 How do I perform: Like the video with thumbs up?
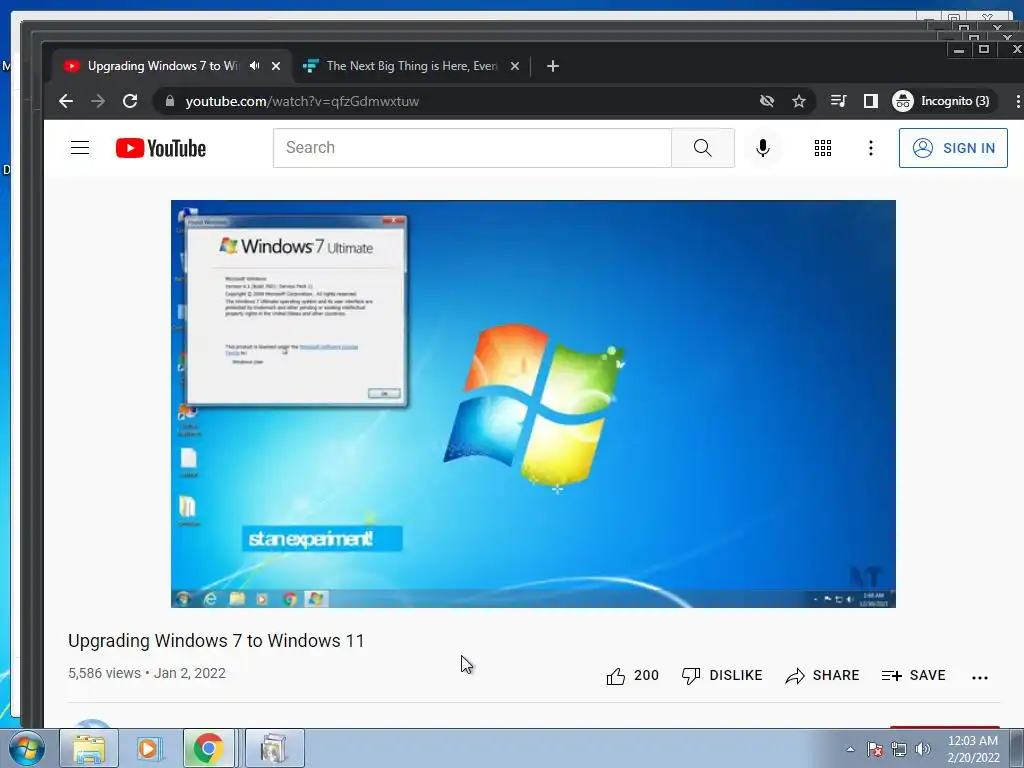click(x=632, y=675)
